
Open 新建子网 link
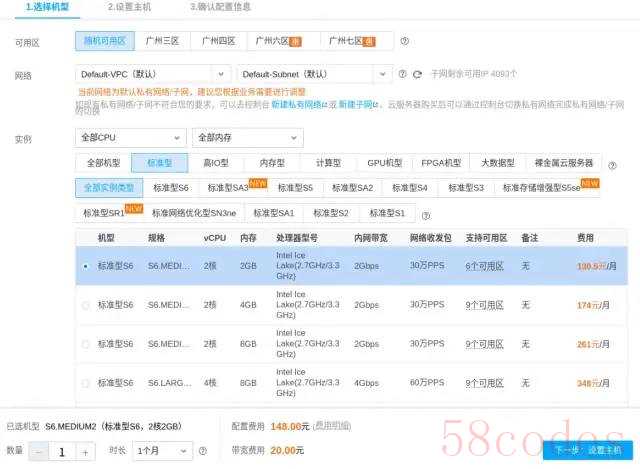[359, 105]
